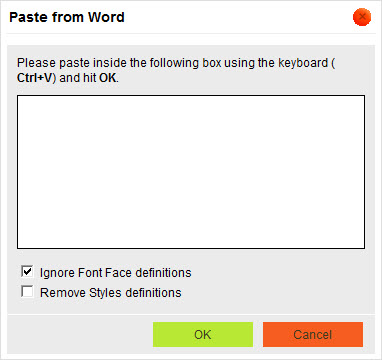Click the bold Ctrl+V text
The image size is (382, 360).
click(x=35, y=78)
